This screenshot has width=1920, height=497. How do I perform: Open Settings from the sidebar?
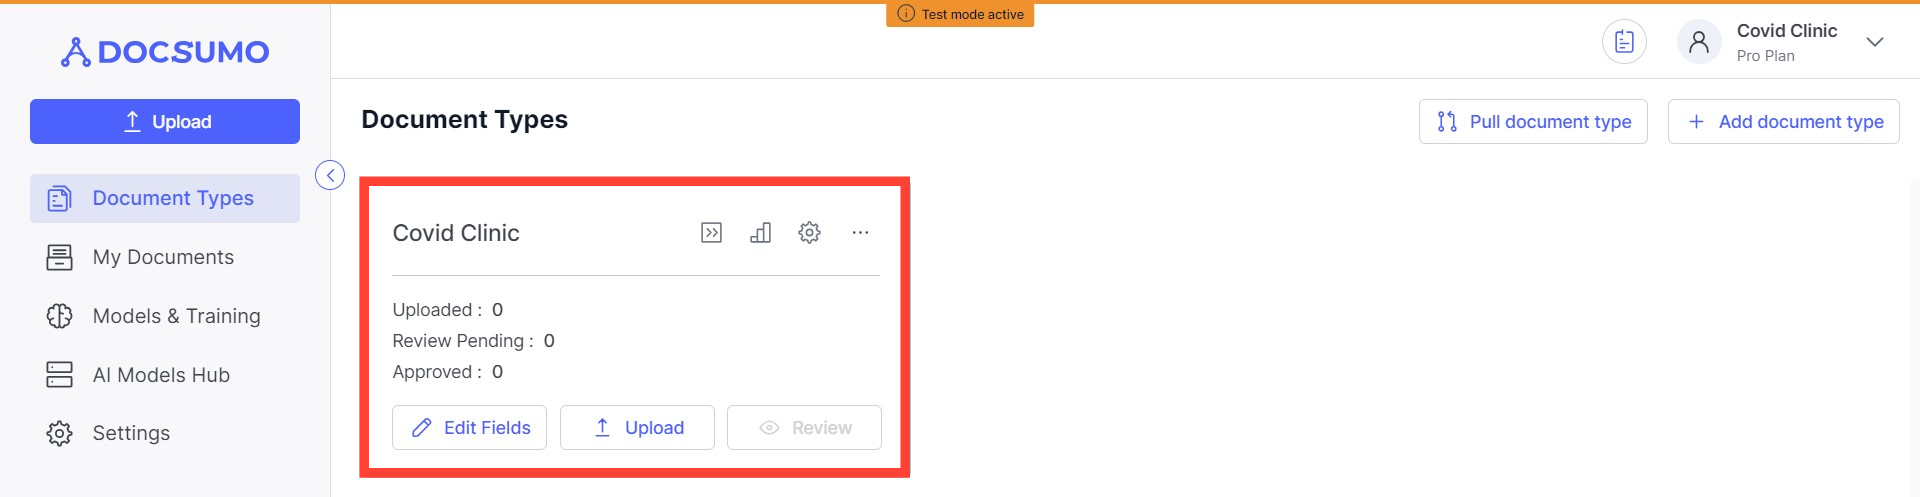point(165,433)
